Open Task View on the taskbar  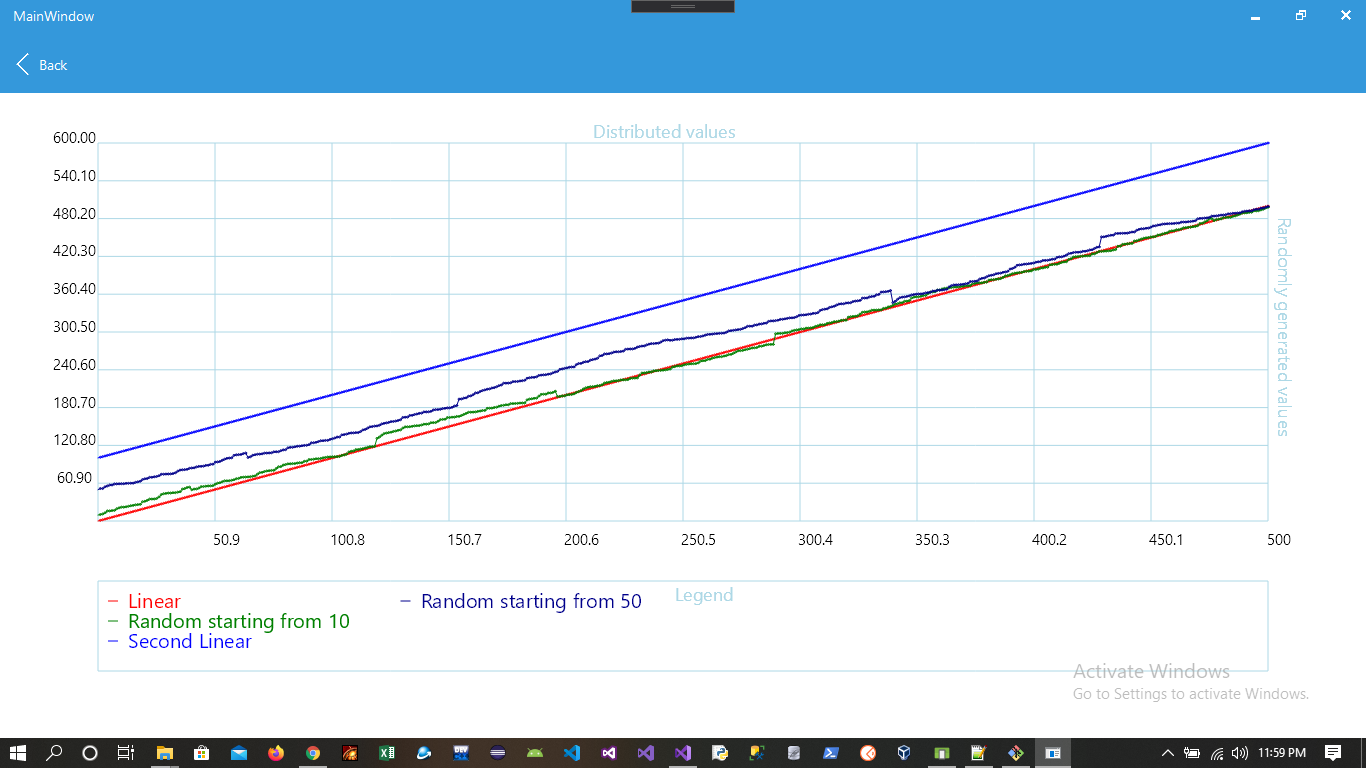(x=126, y=753)
